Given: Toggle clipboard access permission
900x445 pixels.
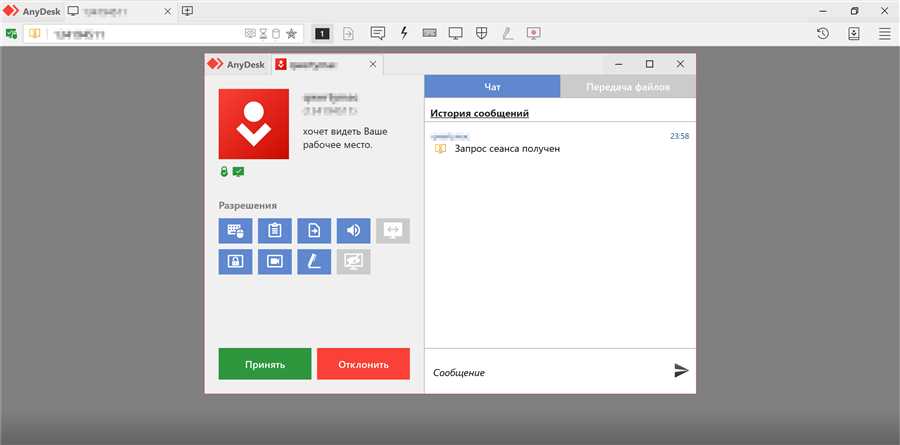Looking at the screenshot, I should pos(275,231).
